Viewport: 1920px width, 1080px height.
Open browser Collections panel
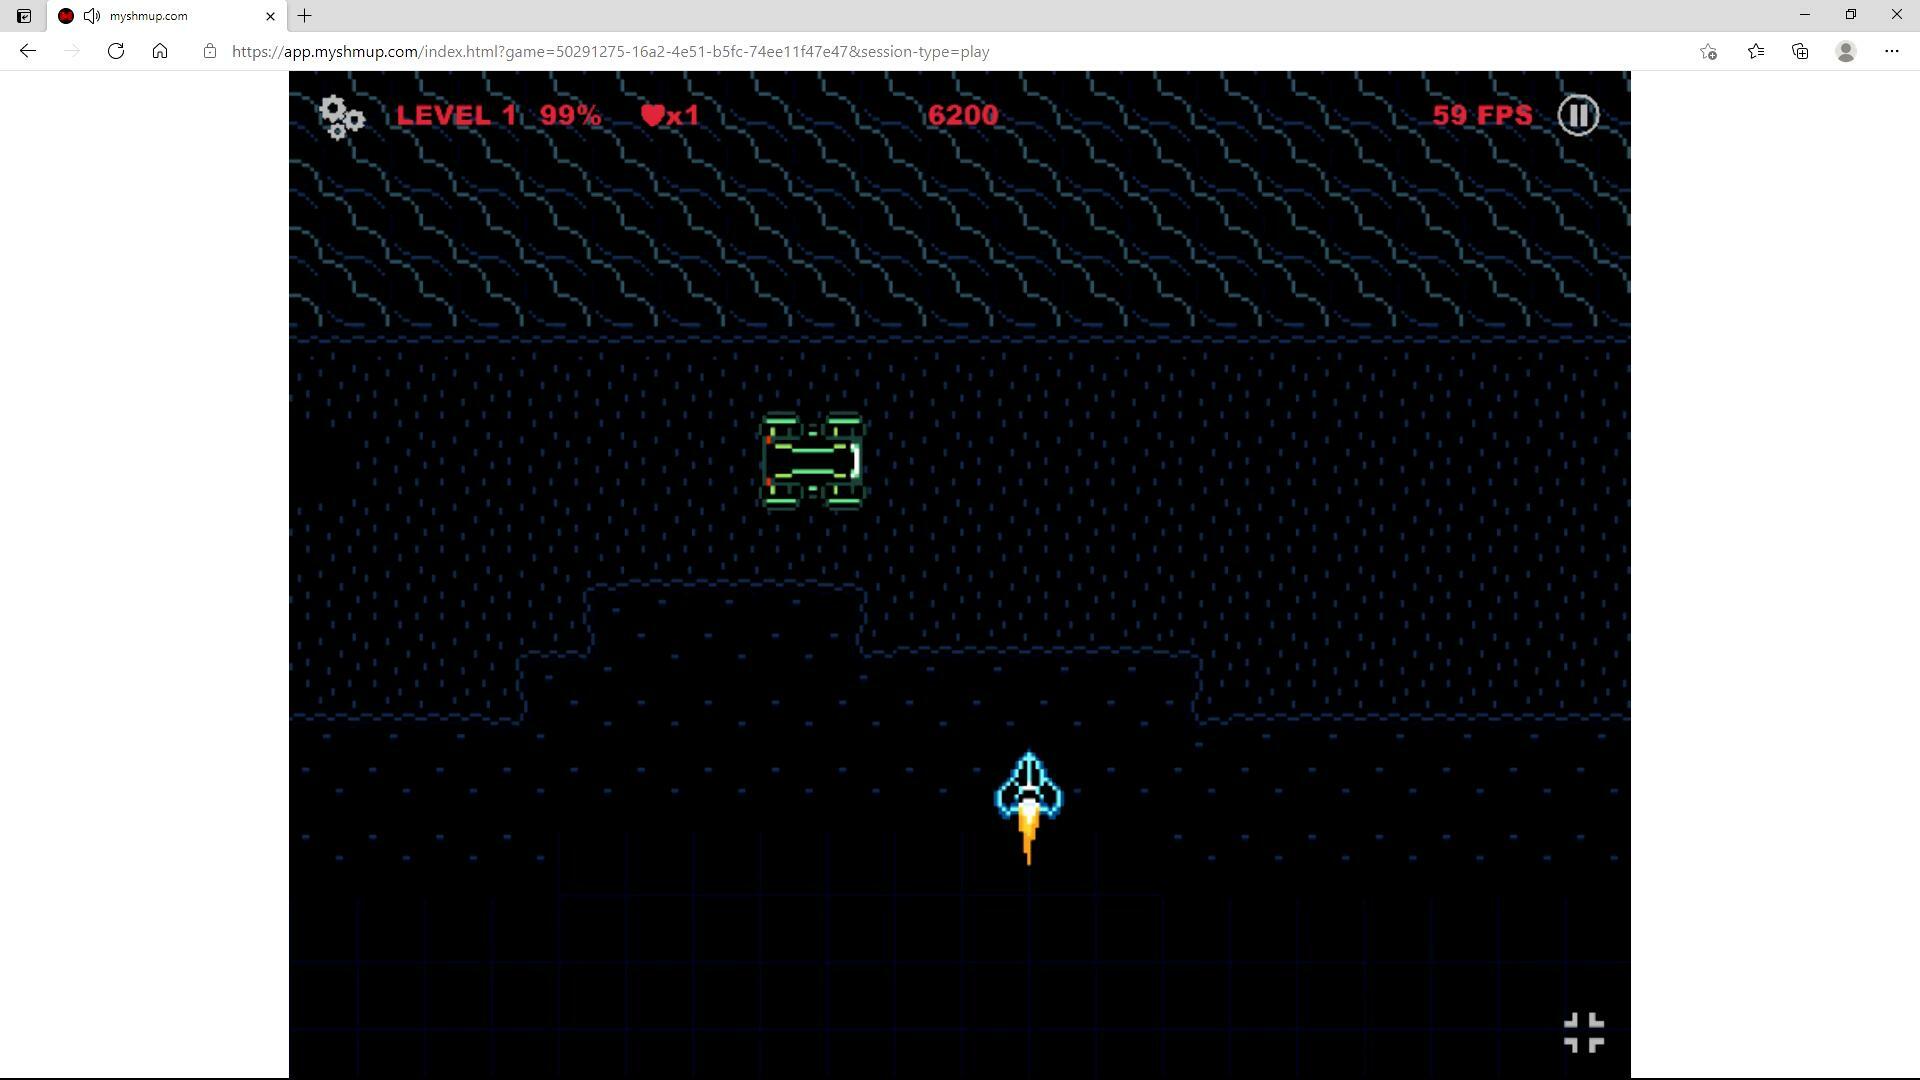click(1800, 51)
